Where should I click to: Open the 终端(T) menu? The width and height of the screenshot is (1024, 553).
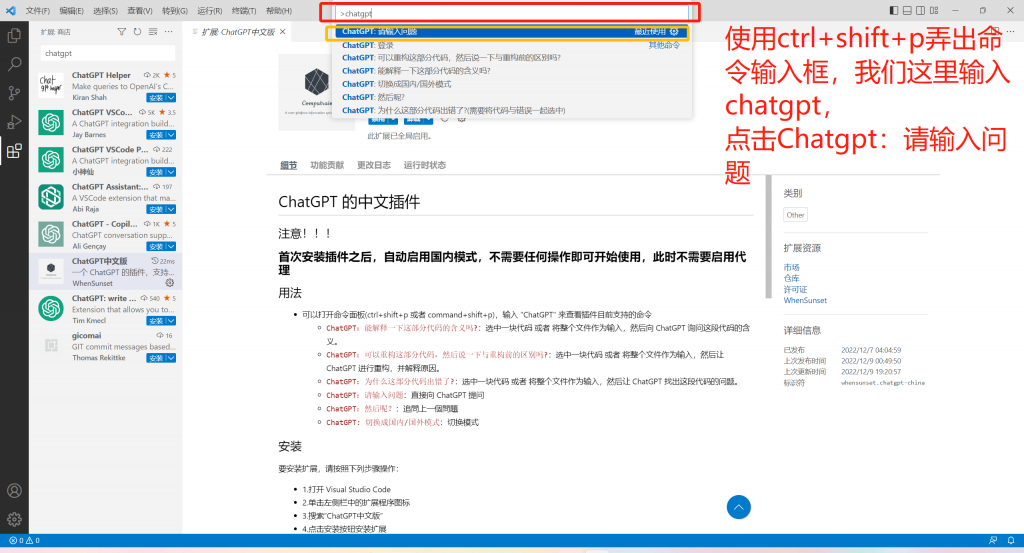(244, 11)
